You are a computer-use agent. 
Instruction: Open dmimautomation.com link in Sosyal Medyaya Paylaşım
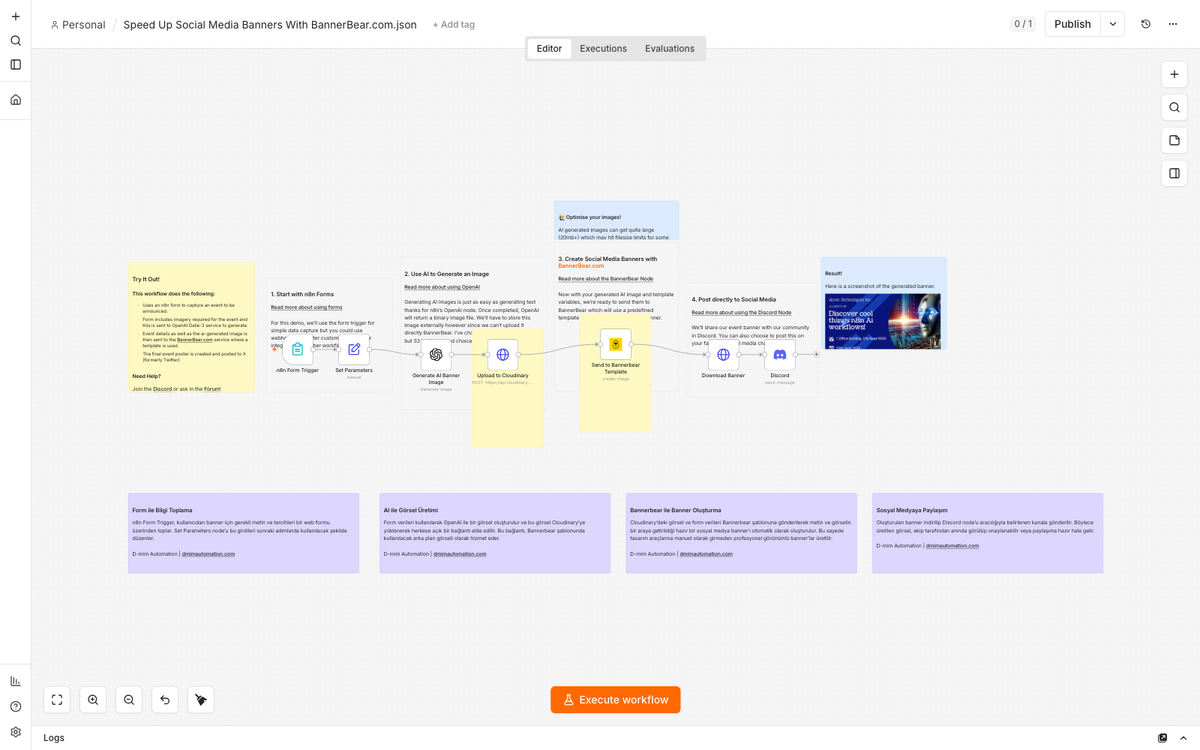(x=953, y=546)
